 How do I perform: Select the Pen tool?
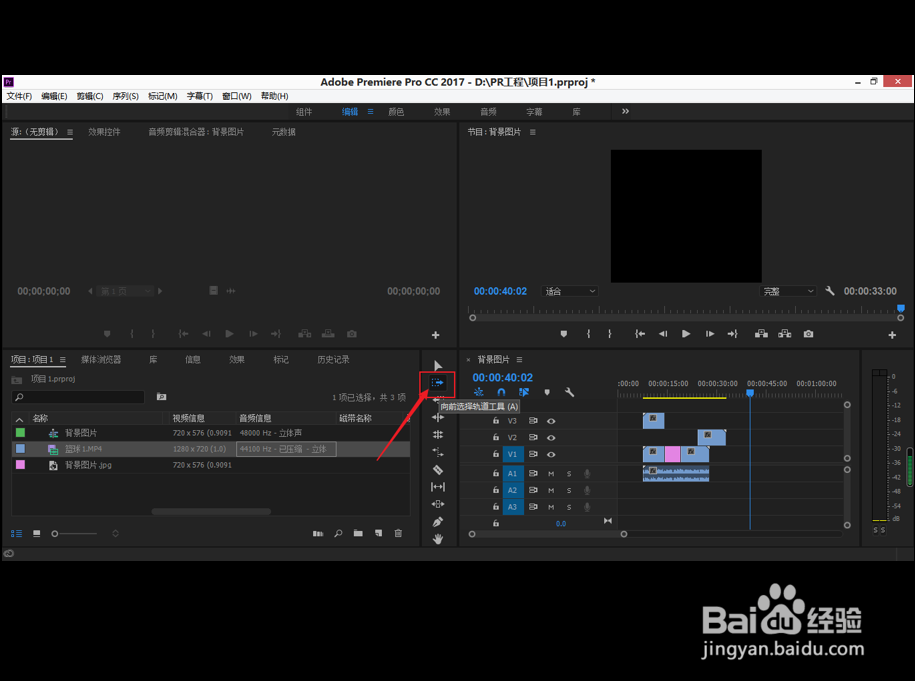click(x=438, y=522)
